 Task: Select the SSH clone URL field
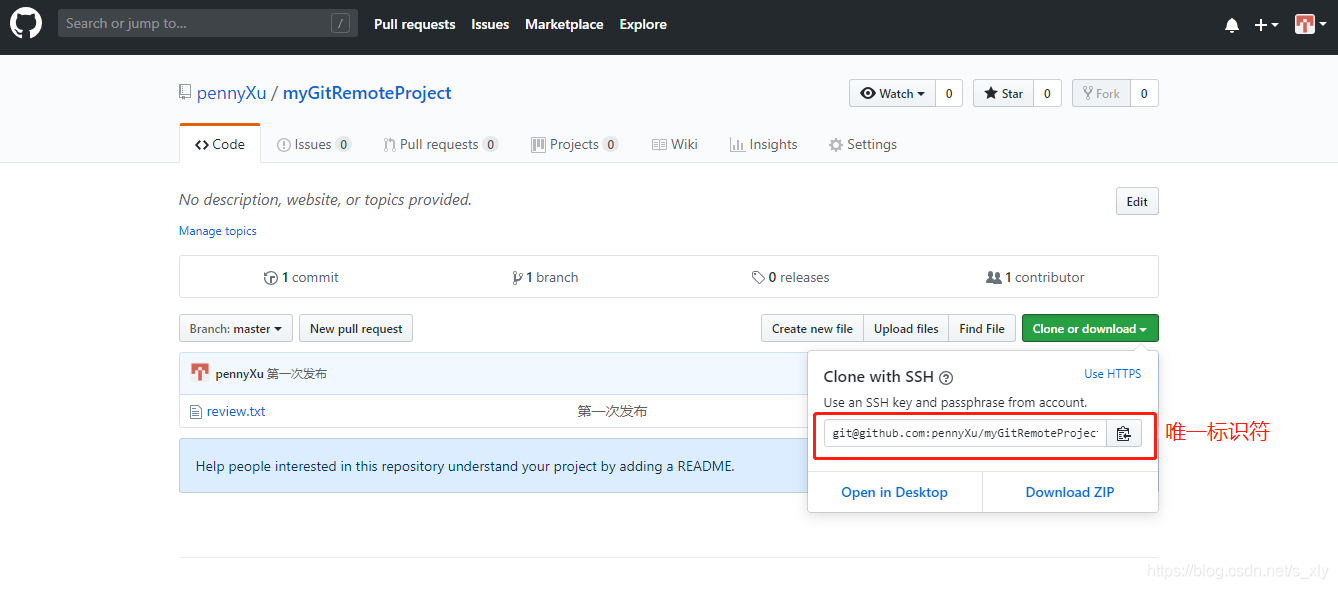tap(965, 433)
